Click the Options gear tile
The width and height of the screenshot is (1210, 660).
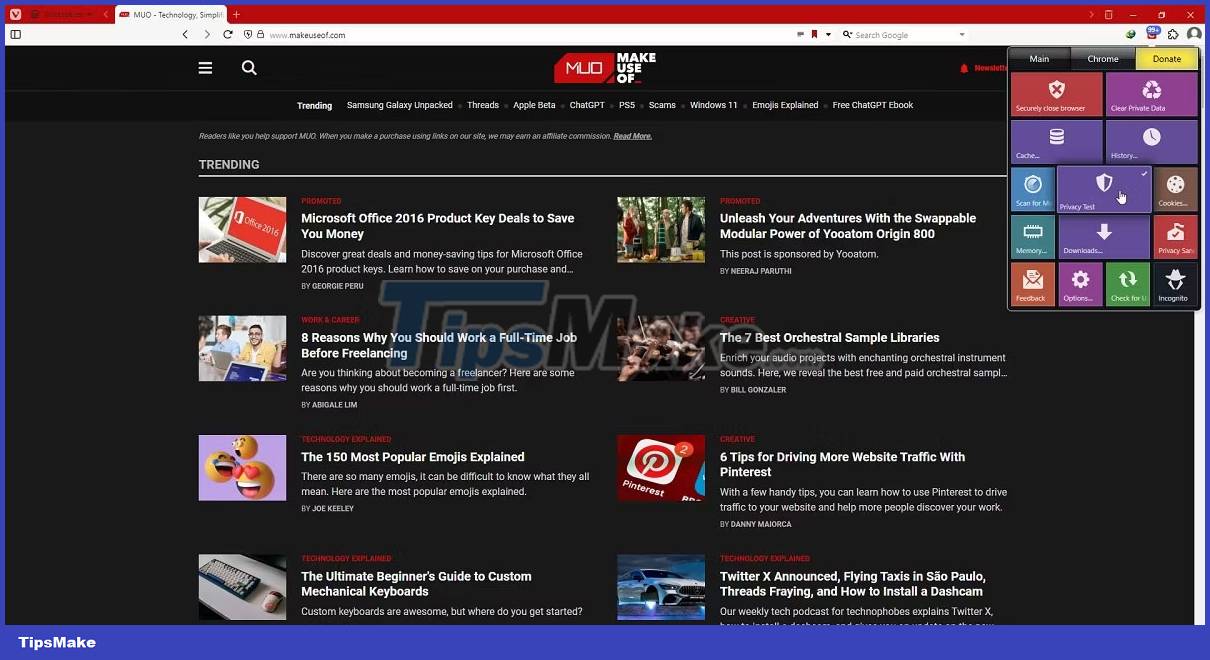pos(1080,284)
